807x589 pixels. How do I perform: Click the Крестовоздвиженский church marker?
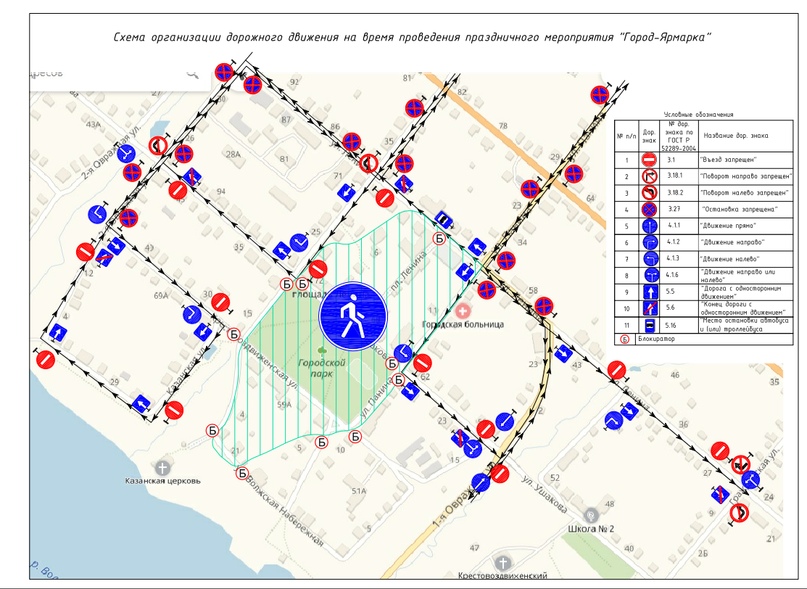(x=502, y=562)
